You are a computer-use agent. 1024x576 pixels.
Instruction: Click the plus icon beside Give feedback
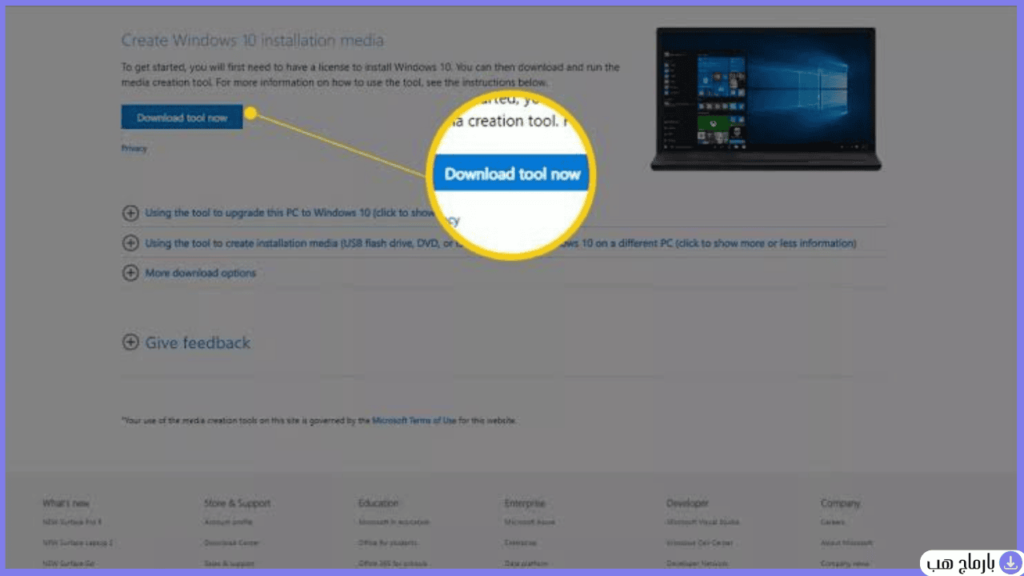tap(131, 342)
